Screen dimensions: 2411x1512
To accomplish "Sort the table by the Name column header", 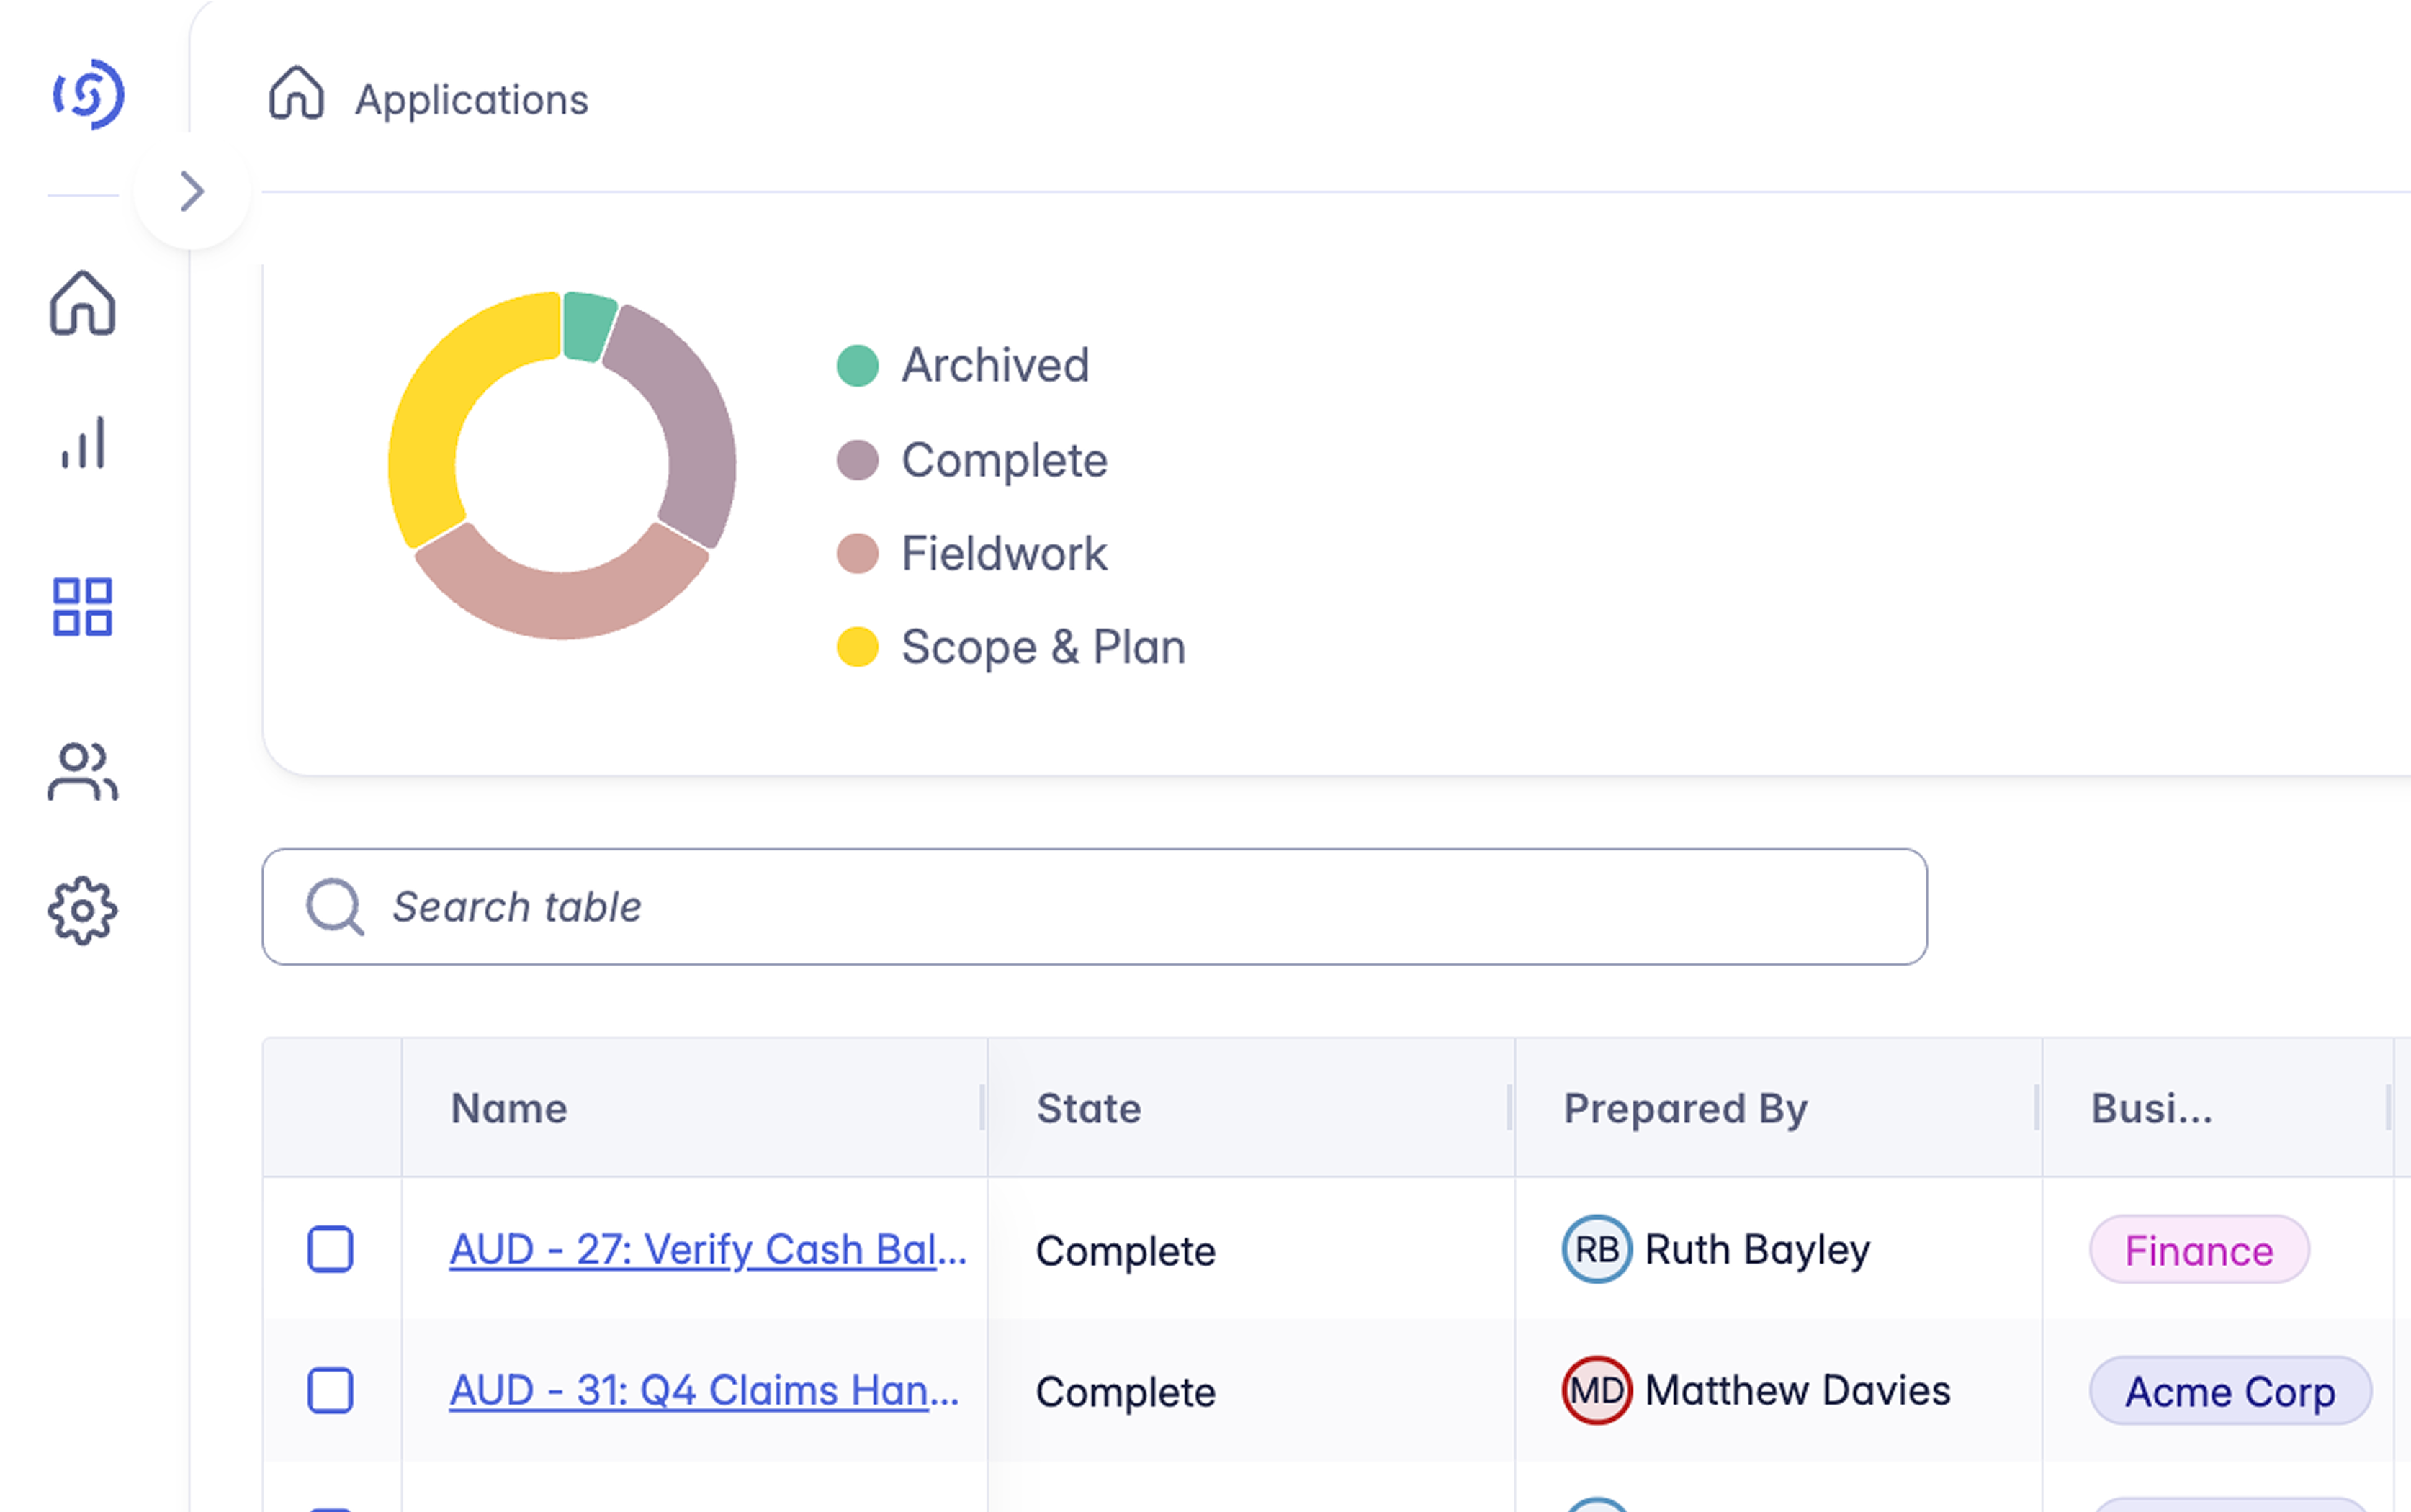I will pyautogui.click(x=507, y=1108).
